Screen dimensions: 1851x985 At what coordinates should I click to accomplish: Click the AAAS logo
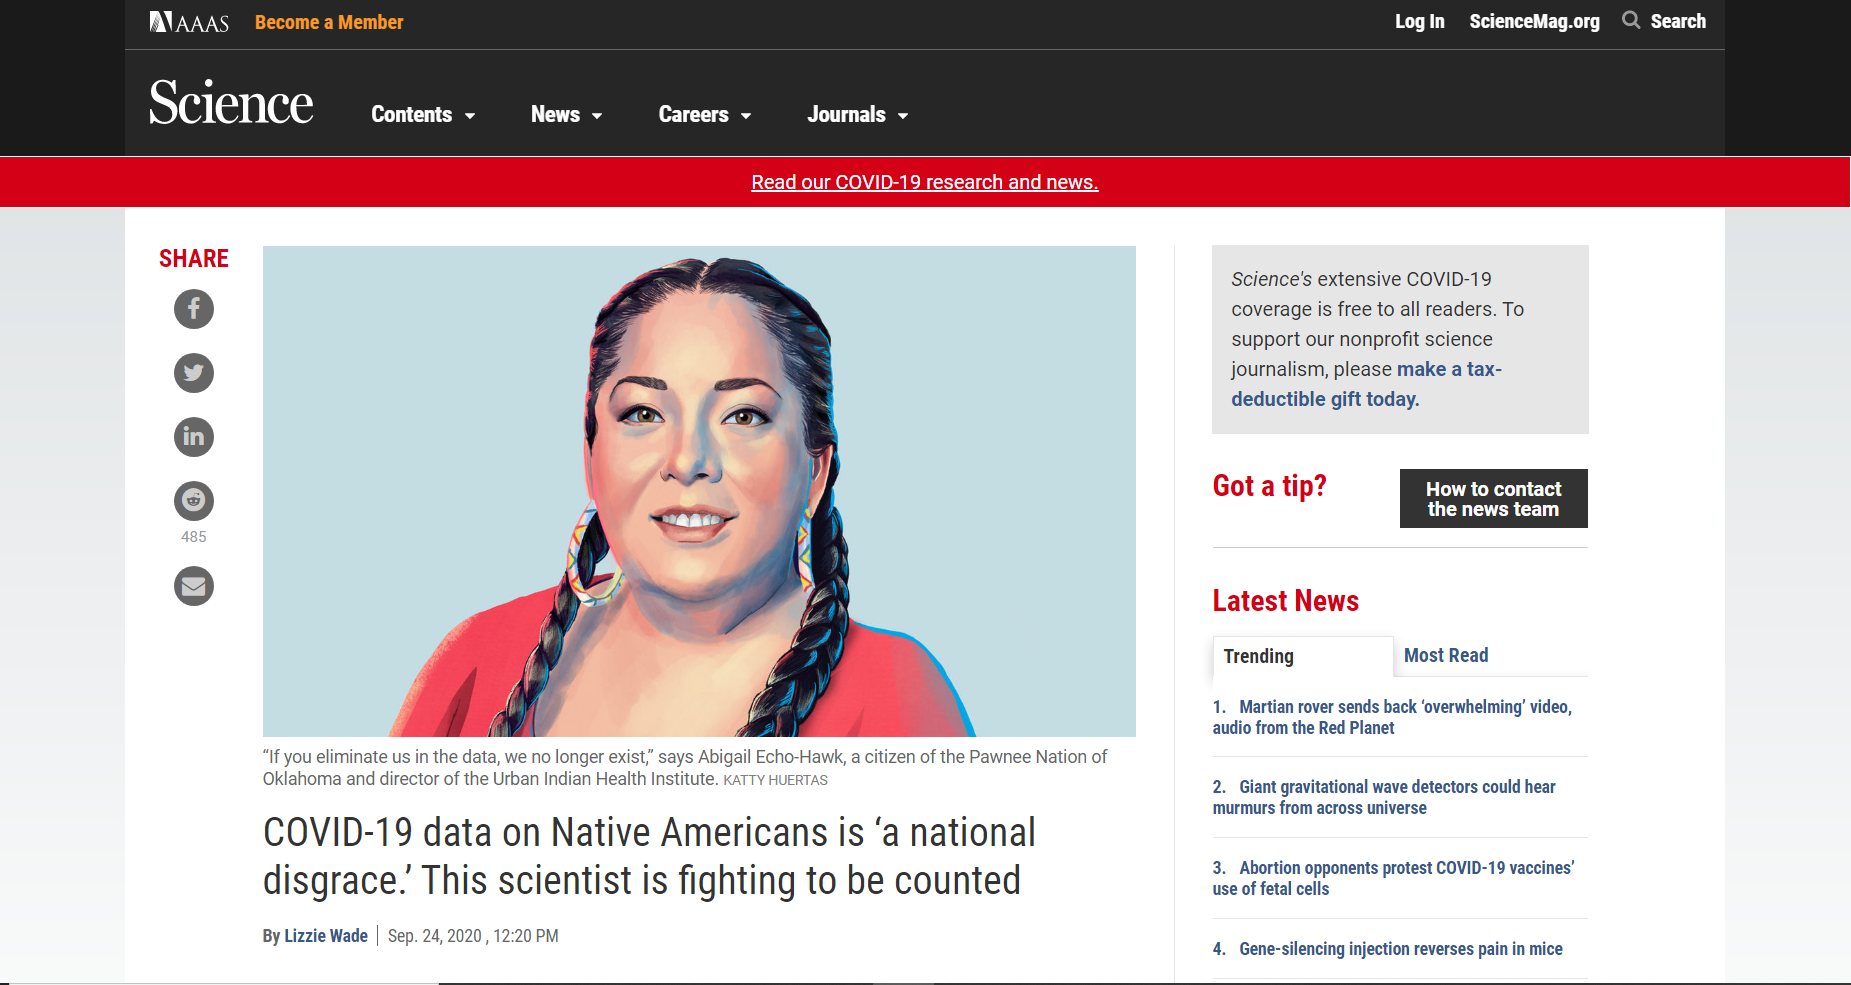(x=189, y=22)
